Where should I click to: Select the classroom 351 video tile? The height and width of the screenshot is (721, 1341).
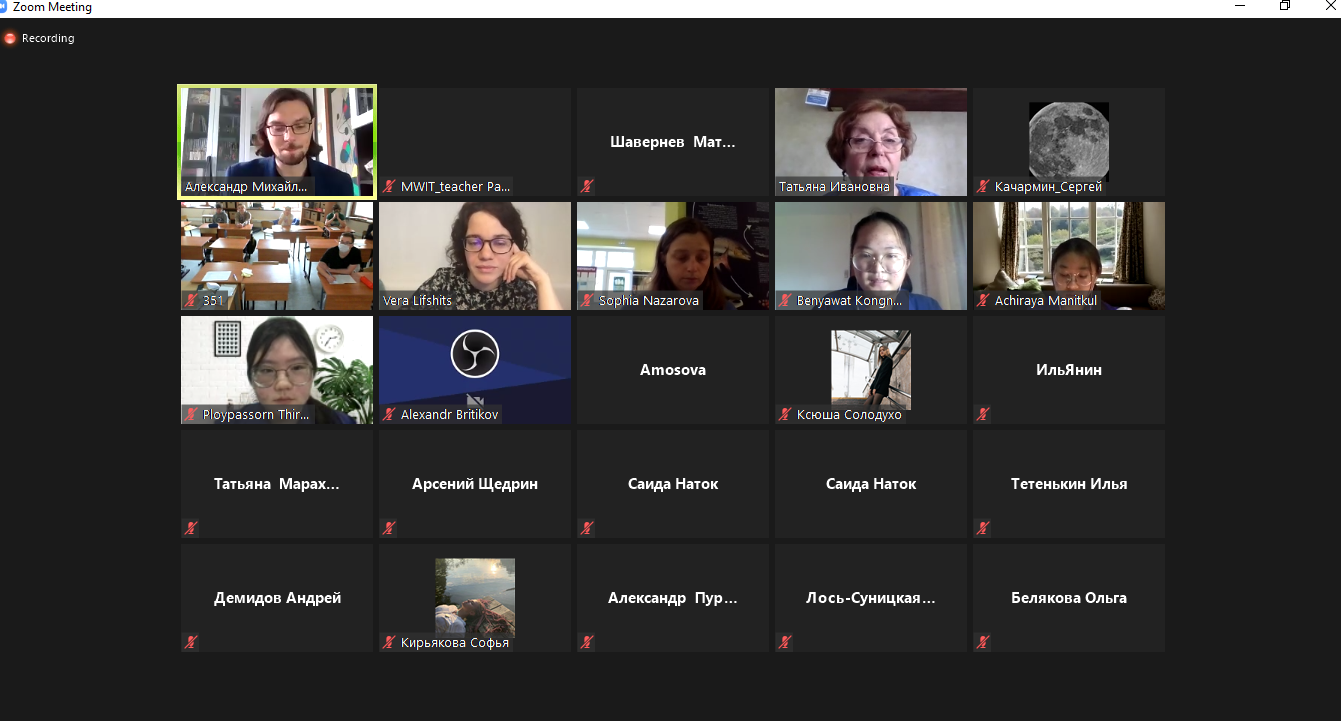click(x=277, y=256)
